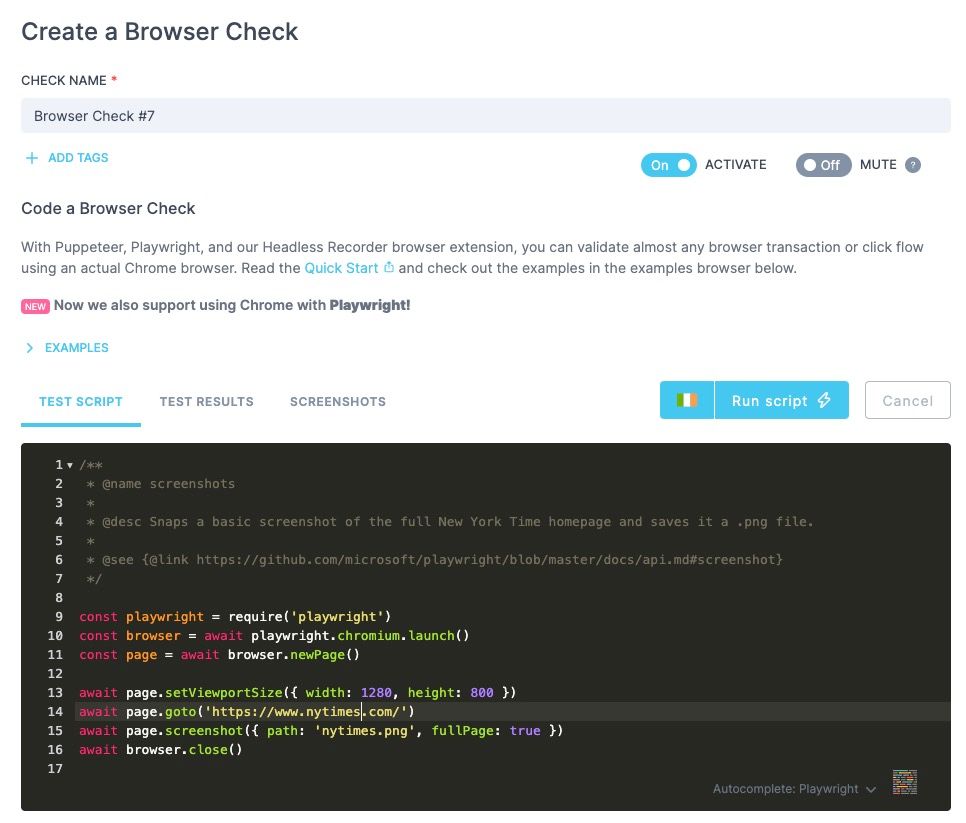Select the Ireland flag location icon
Image resolution: width=966 pixels, height=823 pixels.
coord(686,400)
